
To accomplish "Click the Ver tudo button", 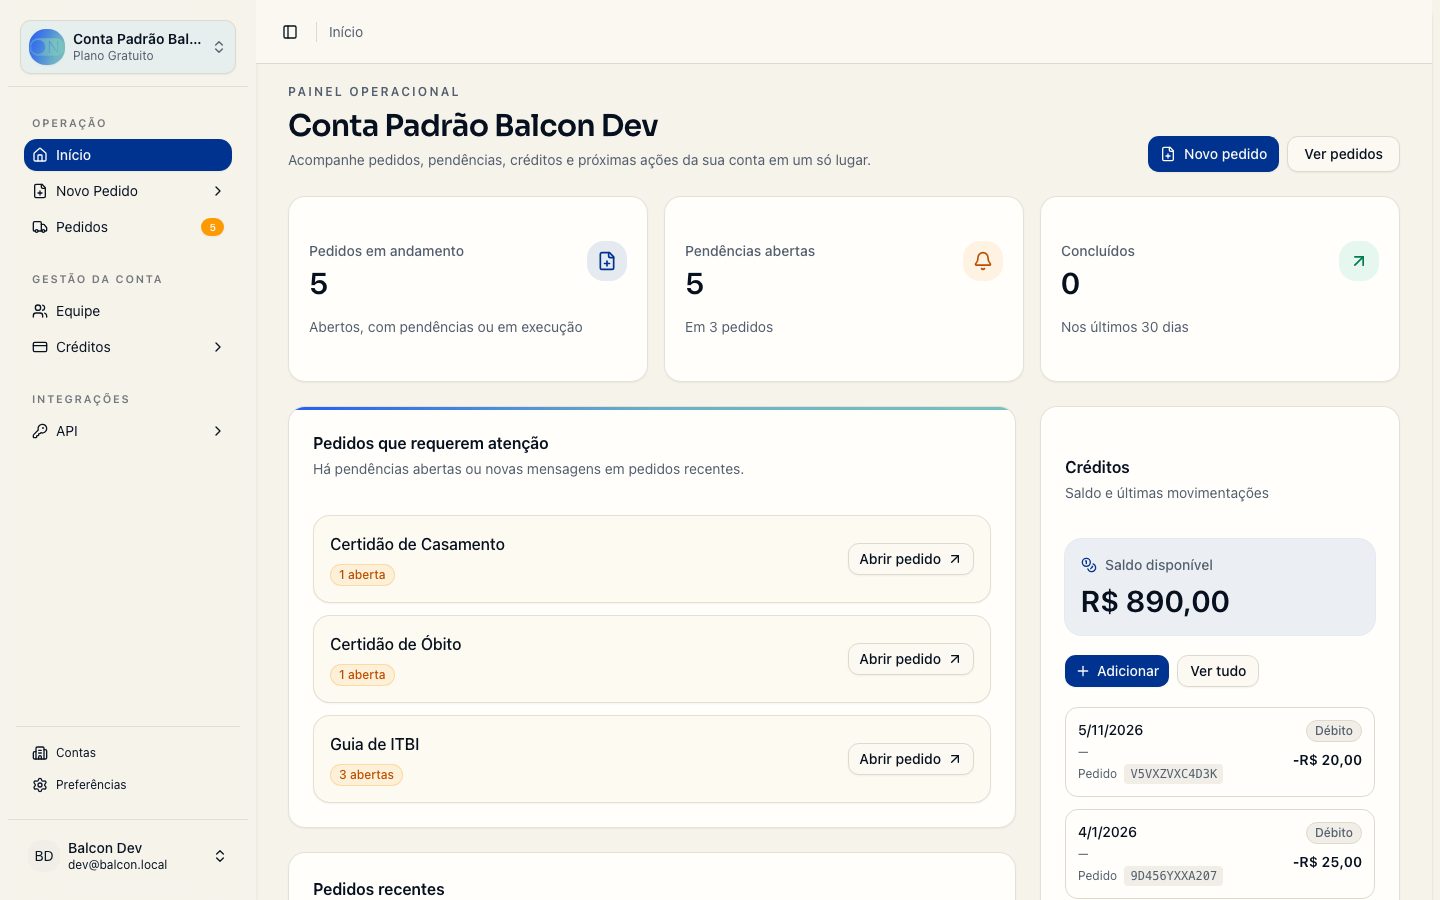I will click(1218, 671).
